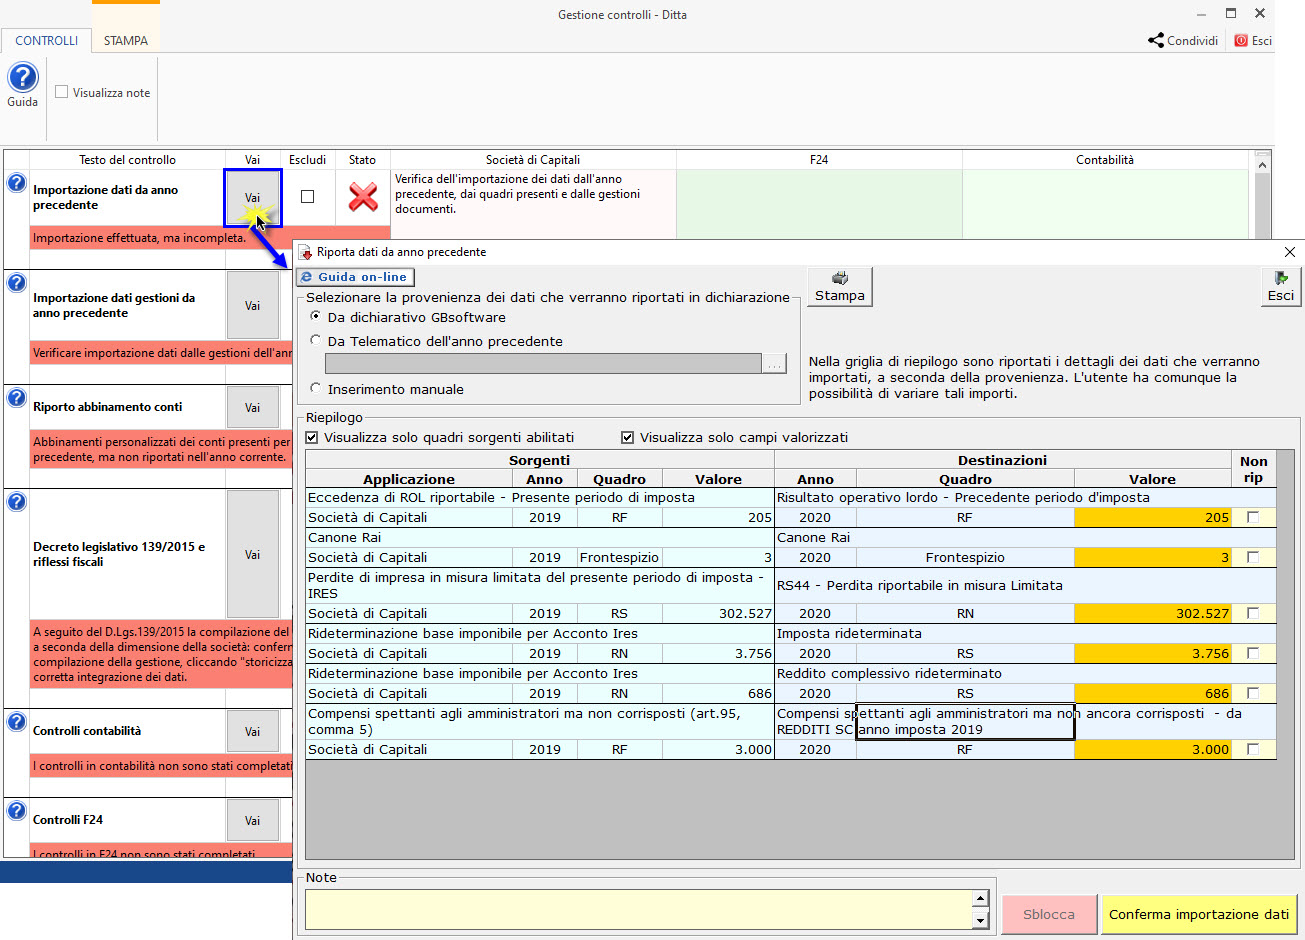
Task: Click the help icon beside Riporto abbinamento conti
Action: point(16,398)
